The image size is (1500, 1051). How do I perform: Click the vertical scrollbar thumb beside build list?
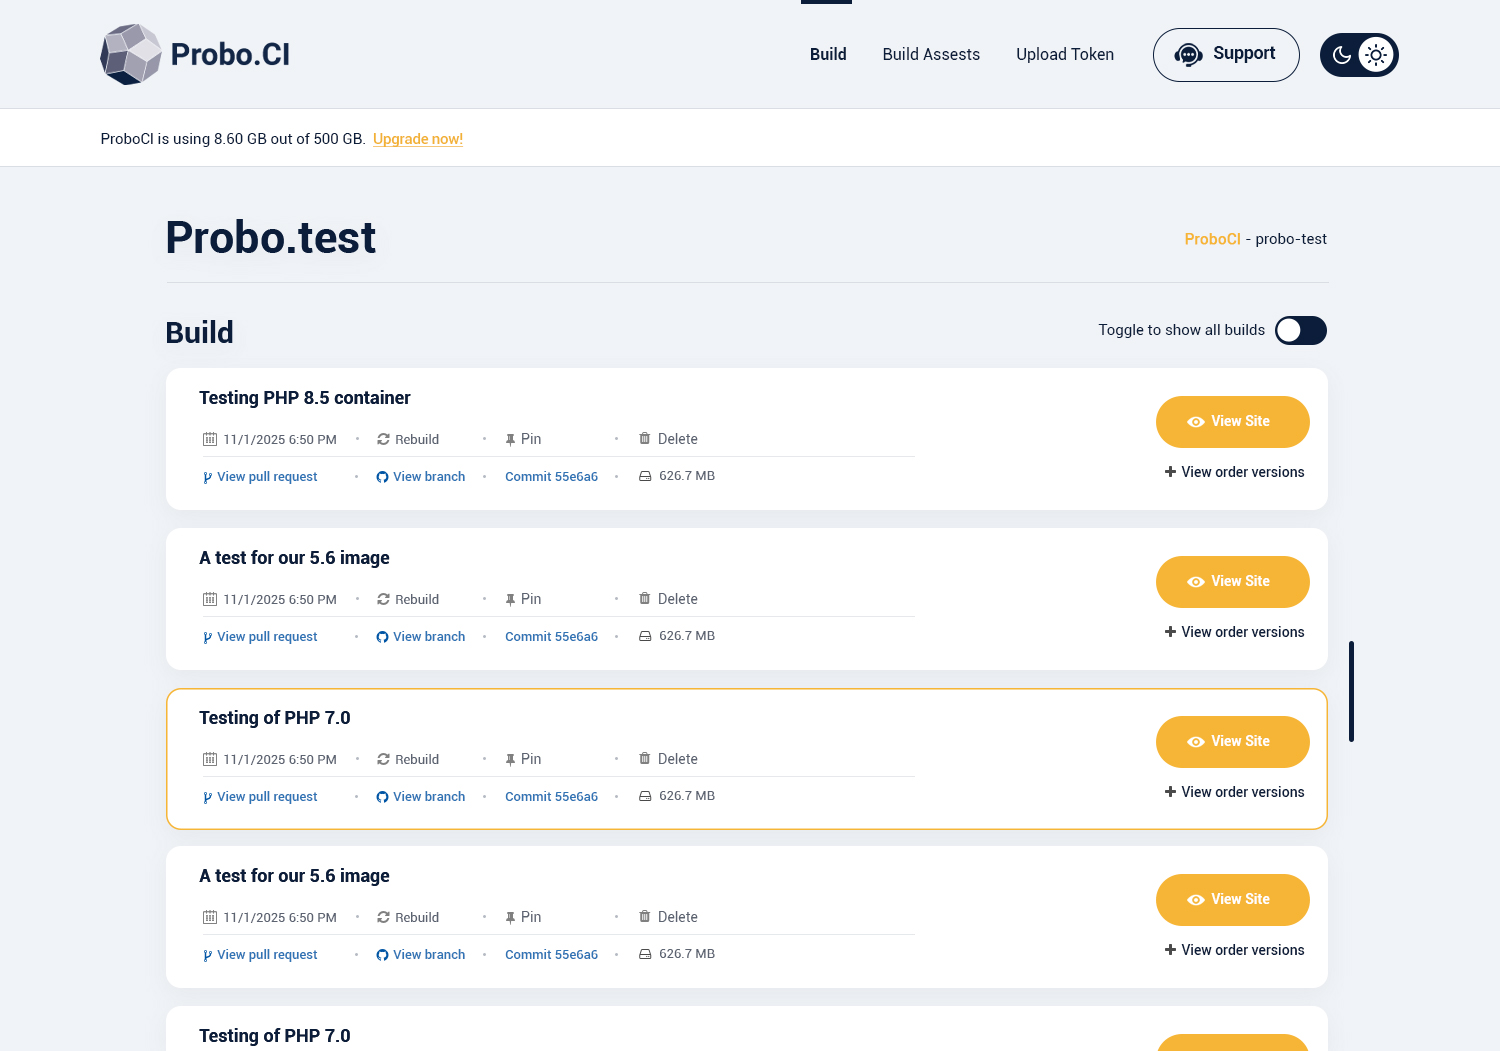(x=1351, y=691)
